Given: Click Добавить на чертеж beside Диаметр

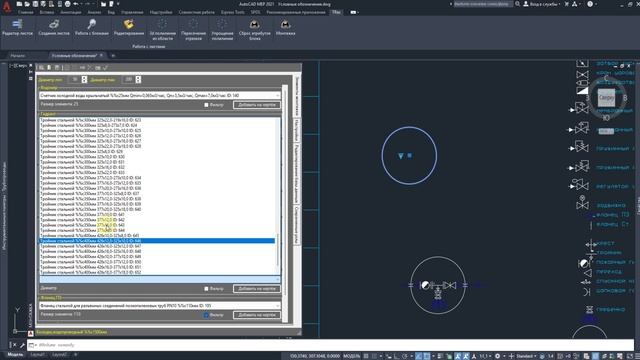Looking at the screenshot, I should (257, 289).
